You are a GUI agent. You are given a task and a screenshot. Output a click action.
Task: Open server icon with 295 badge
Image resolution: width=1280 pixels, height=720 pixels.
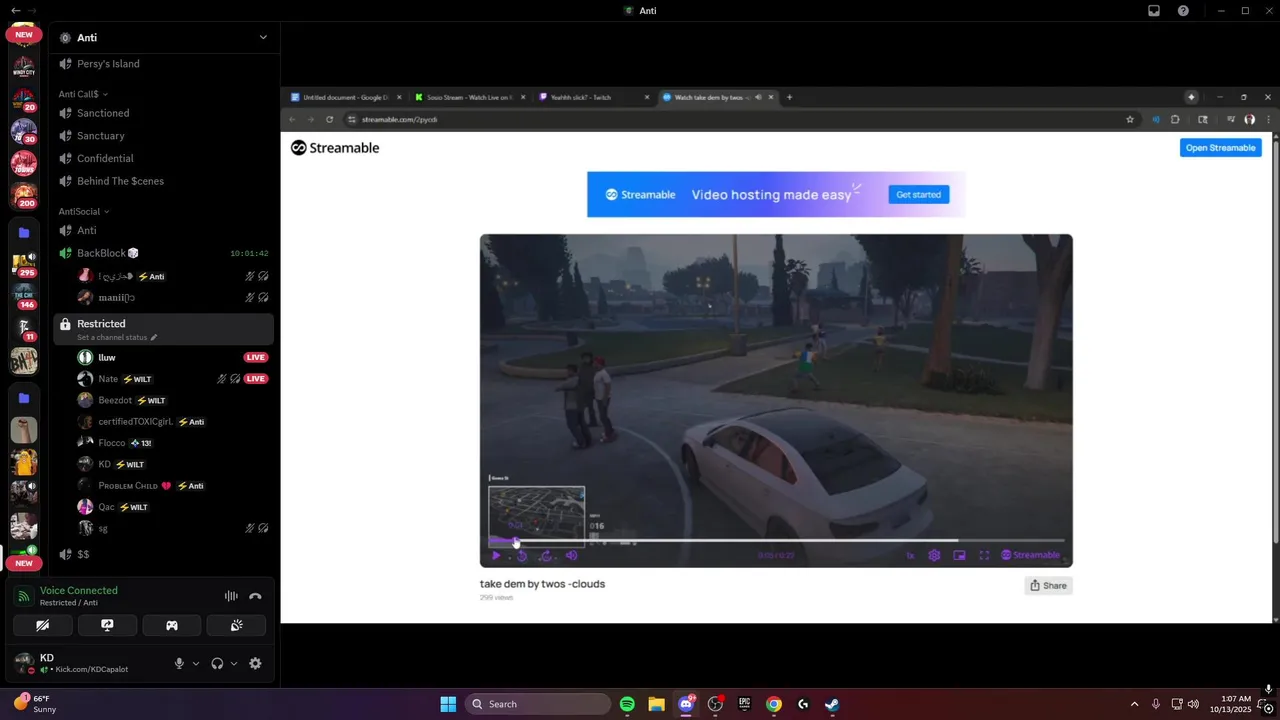tap(24, 264)
